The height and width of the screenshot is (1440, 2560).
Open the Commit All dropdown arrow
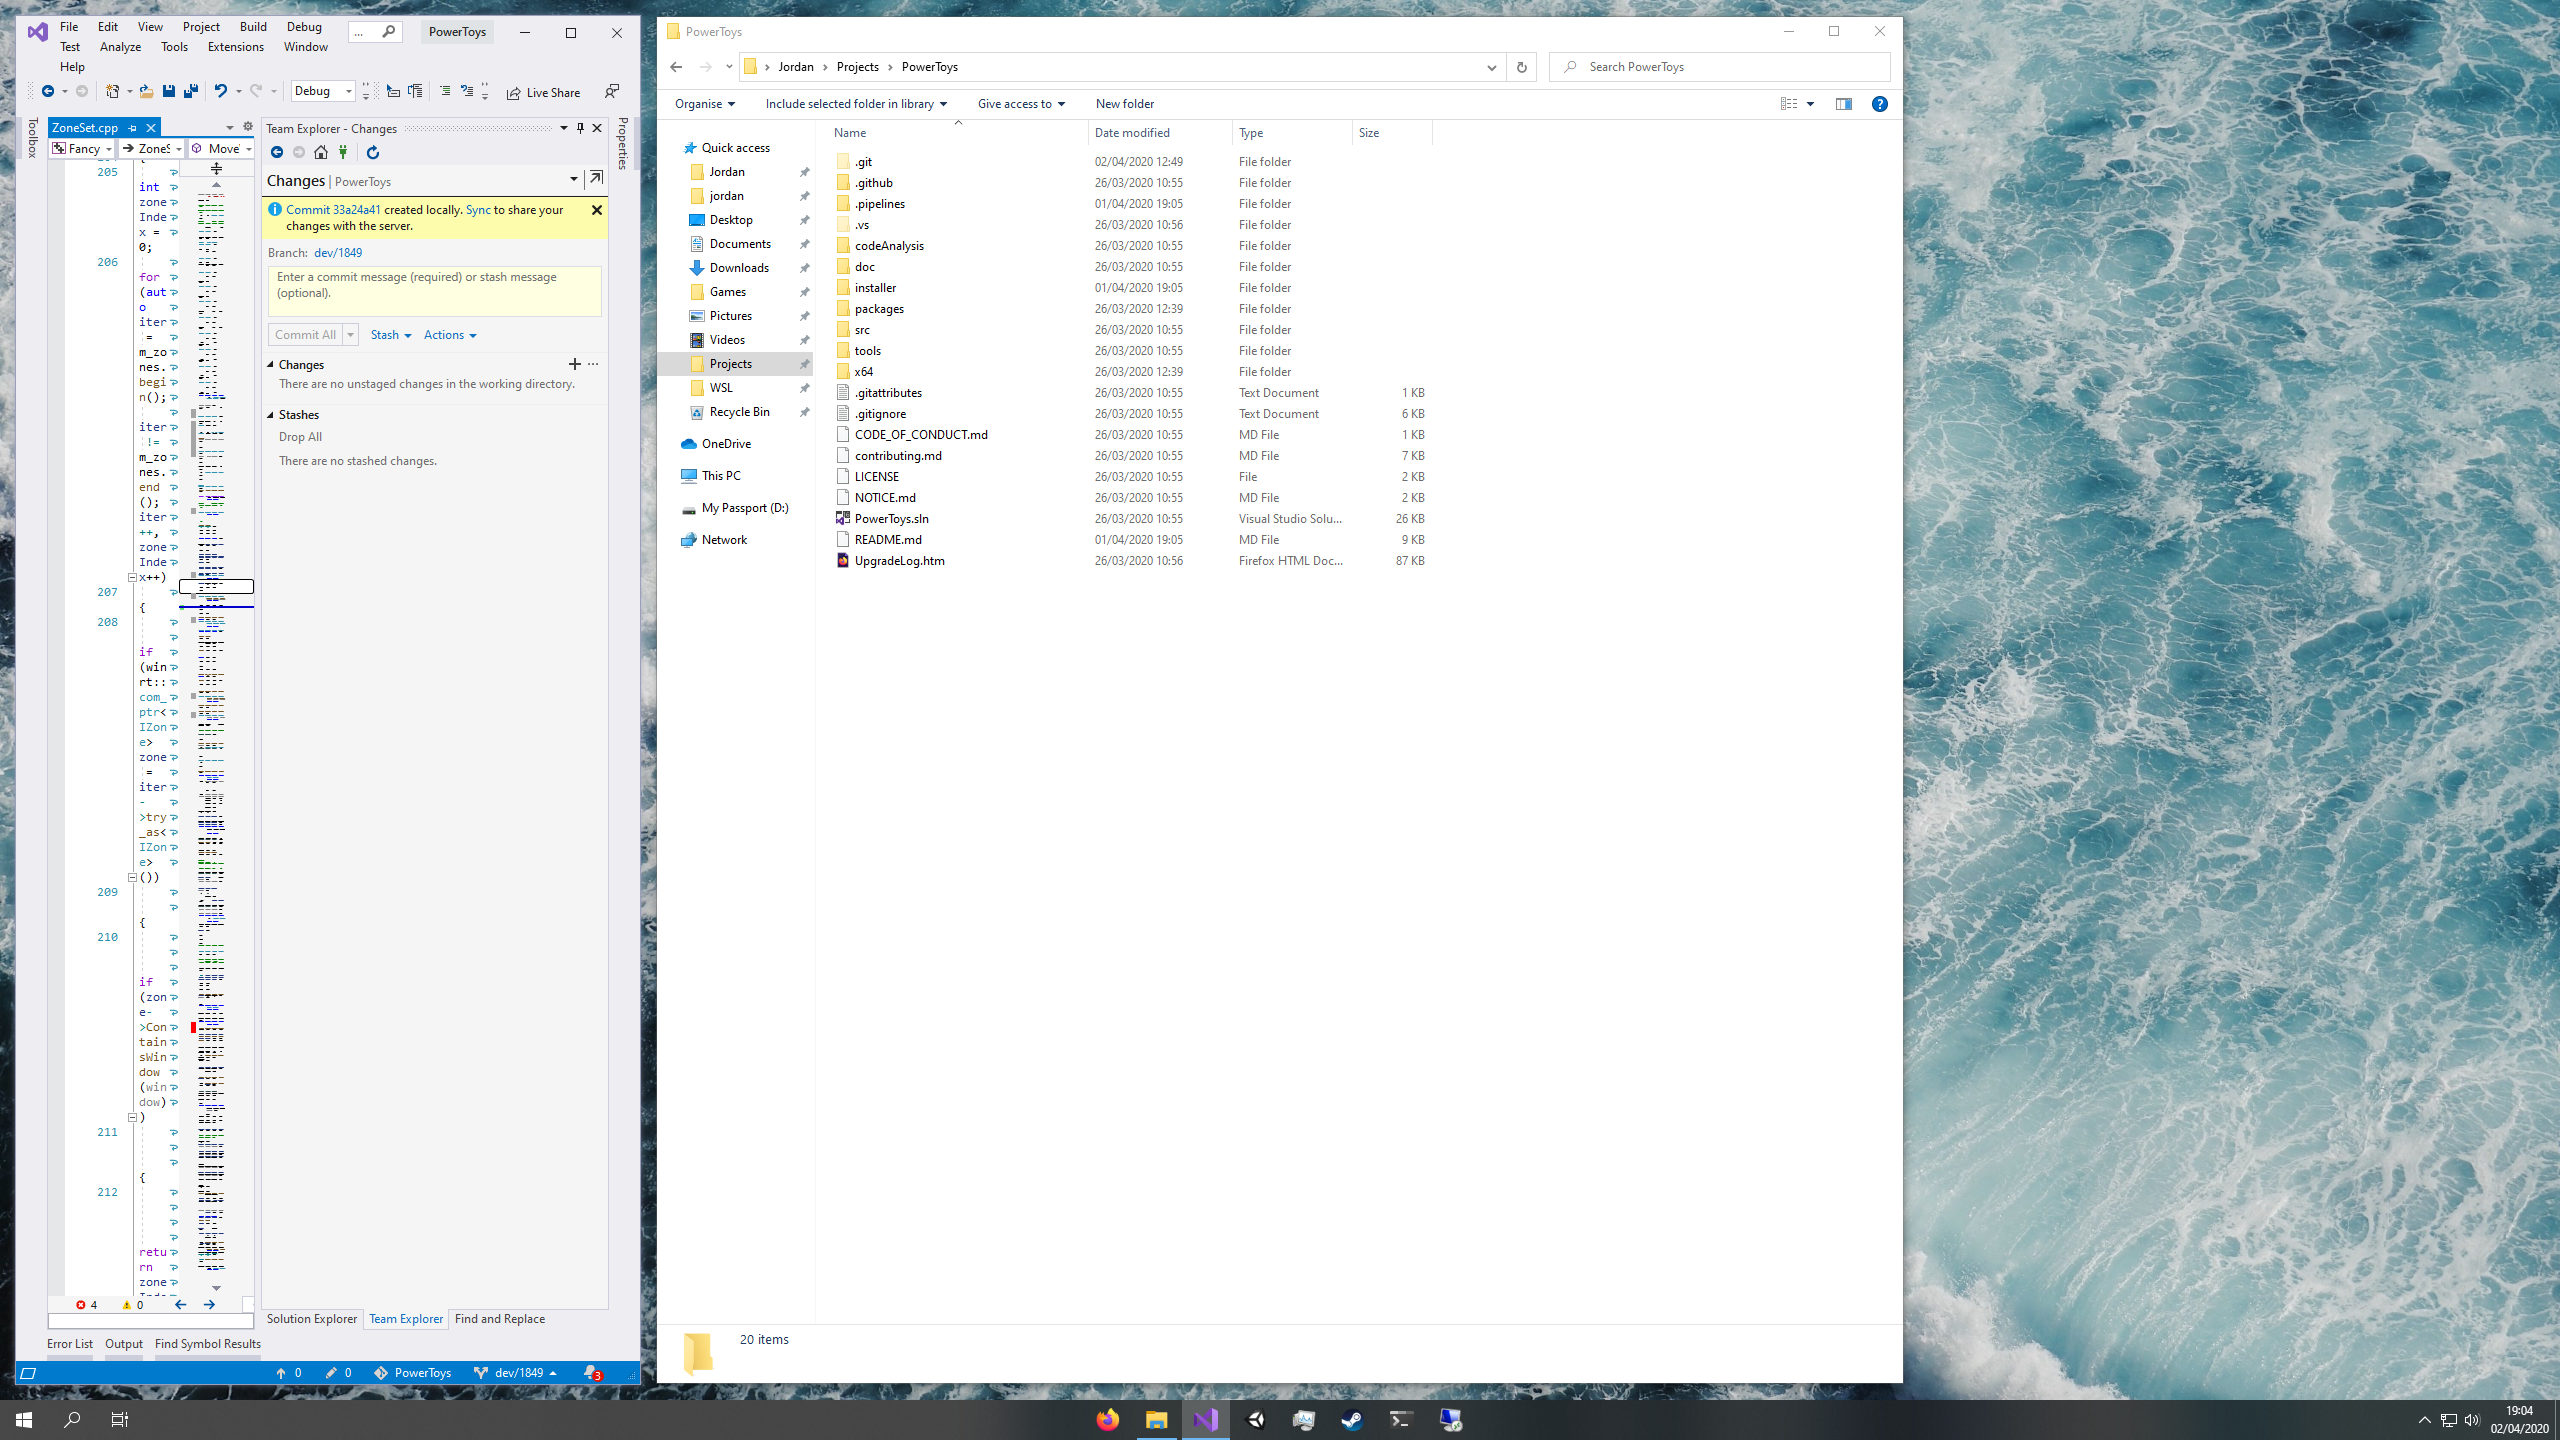pos(351,335)
